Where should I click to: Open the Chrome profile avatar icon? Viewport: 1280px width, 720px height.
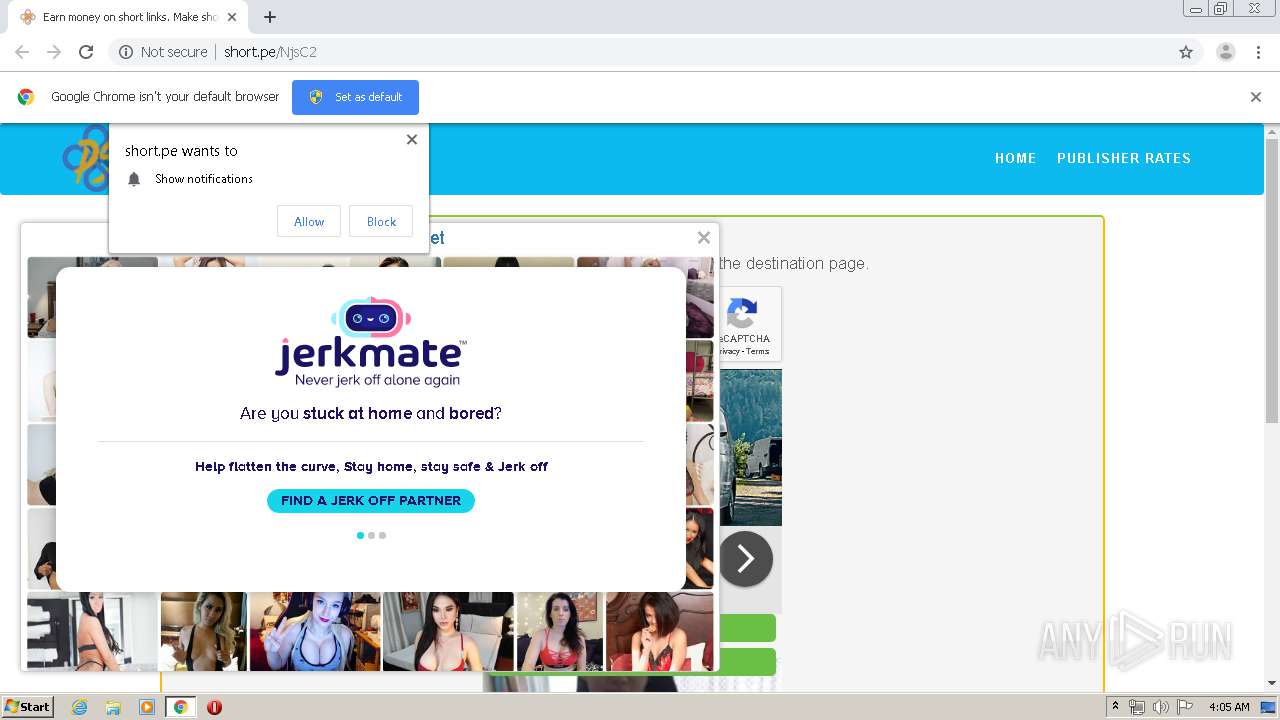pos(1226,52)
